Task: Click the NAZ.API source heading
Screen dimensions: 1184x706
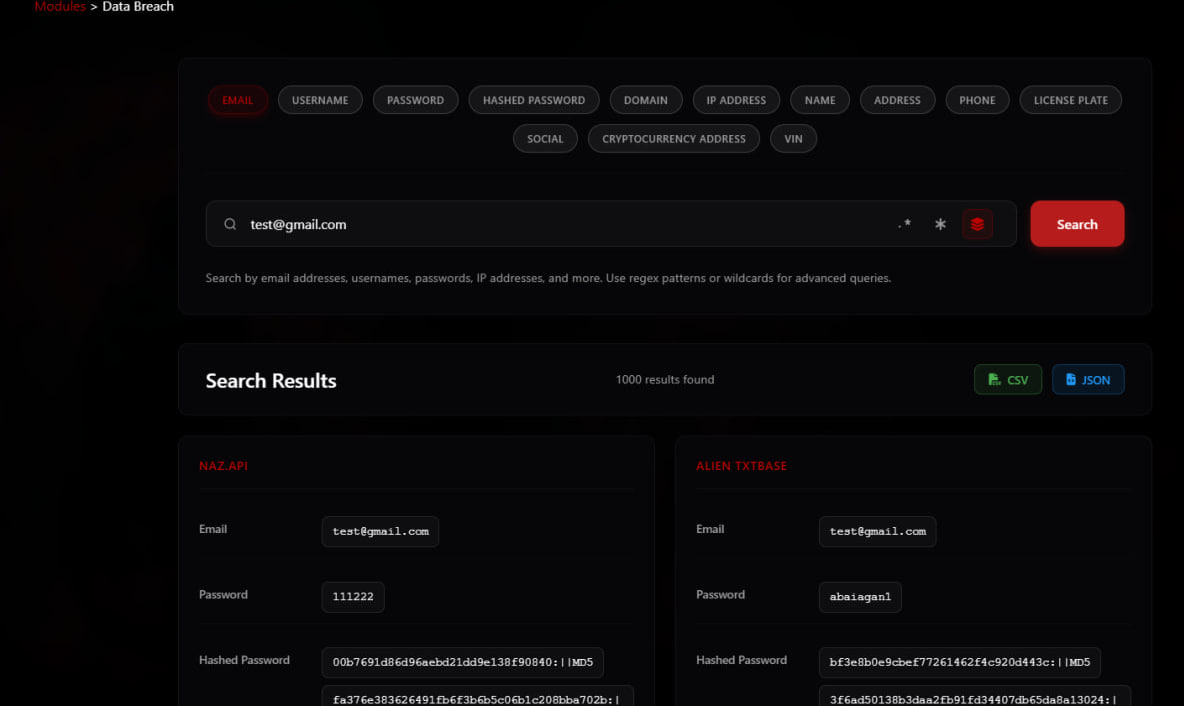Action: coord(224,466)
